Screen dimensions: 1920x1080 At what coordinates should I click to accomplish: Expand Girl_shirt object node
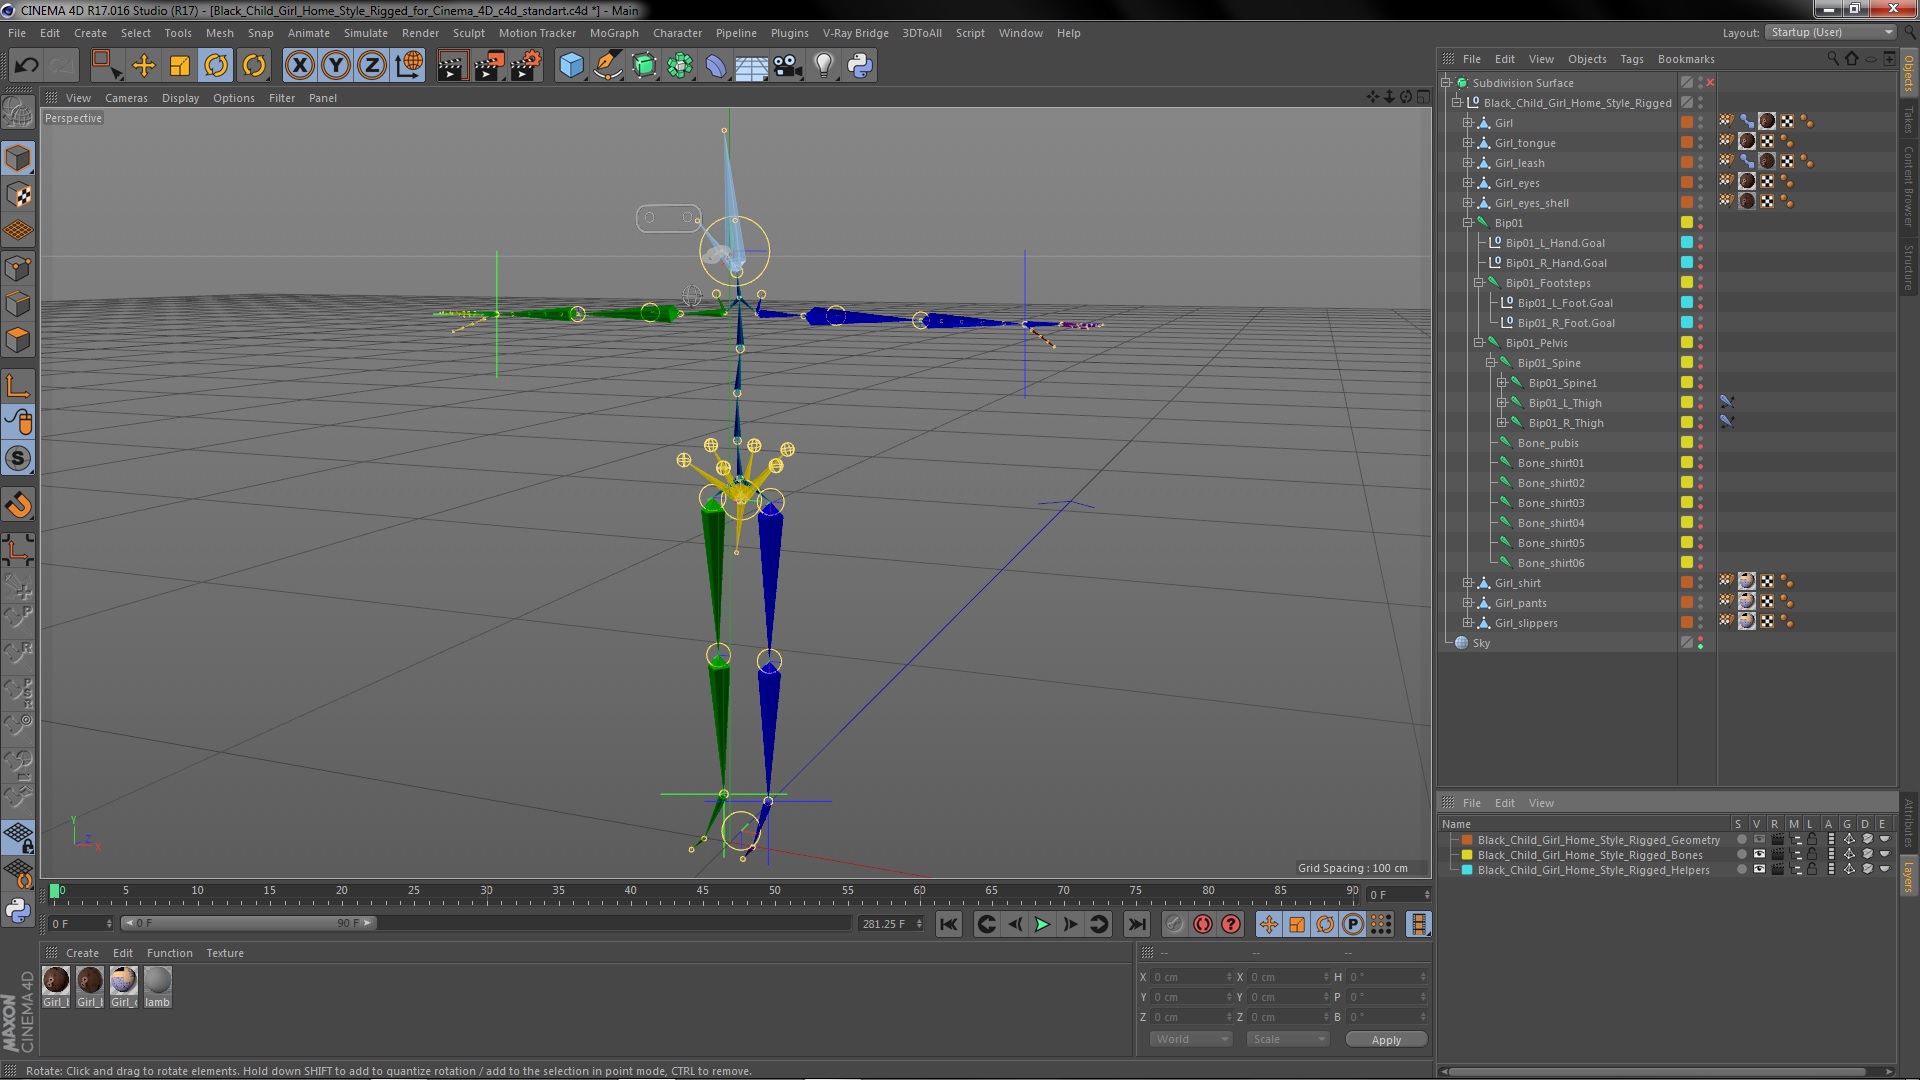click(x=1468, y=583)
